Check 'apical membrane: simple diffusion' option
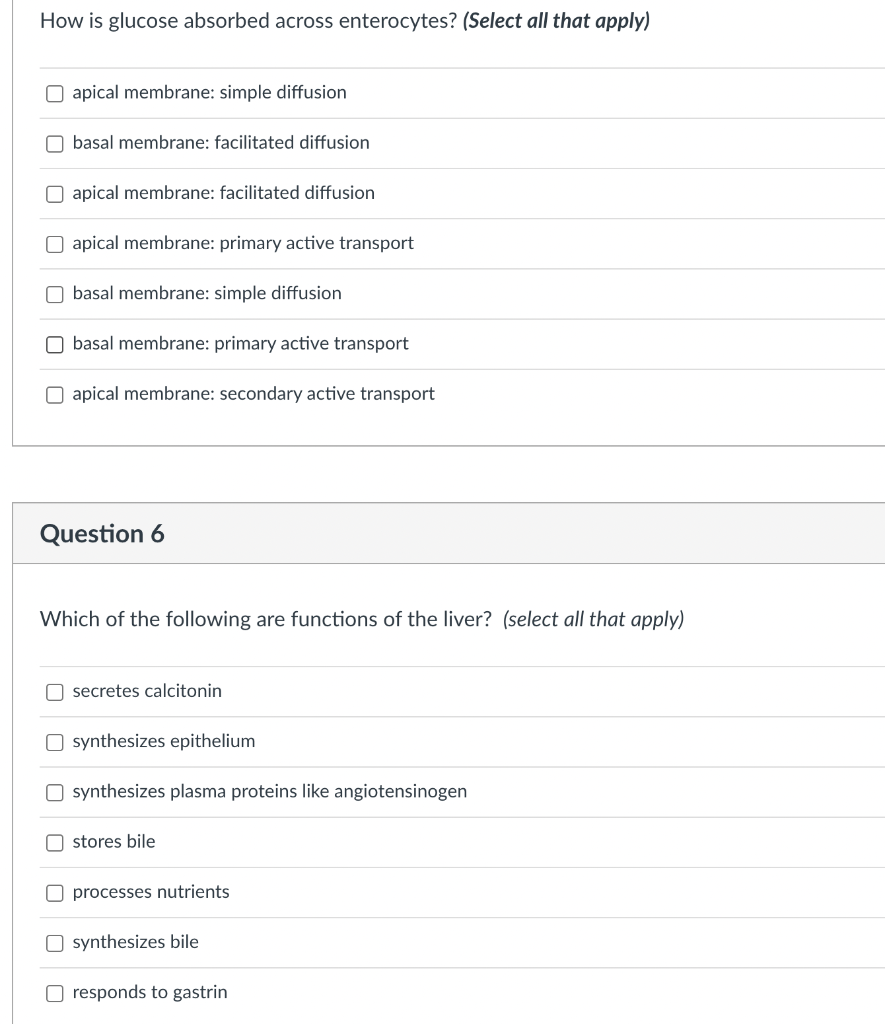885x1024 pixels. pyautogui.click(x=54, y=93)
